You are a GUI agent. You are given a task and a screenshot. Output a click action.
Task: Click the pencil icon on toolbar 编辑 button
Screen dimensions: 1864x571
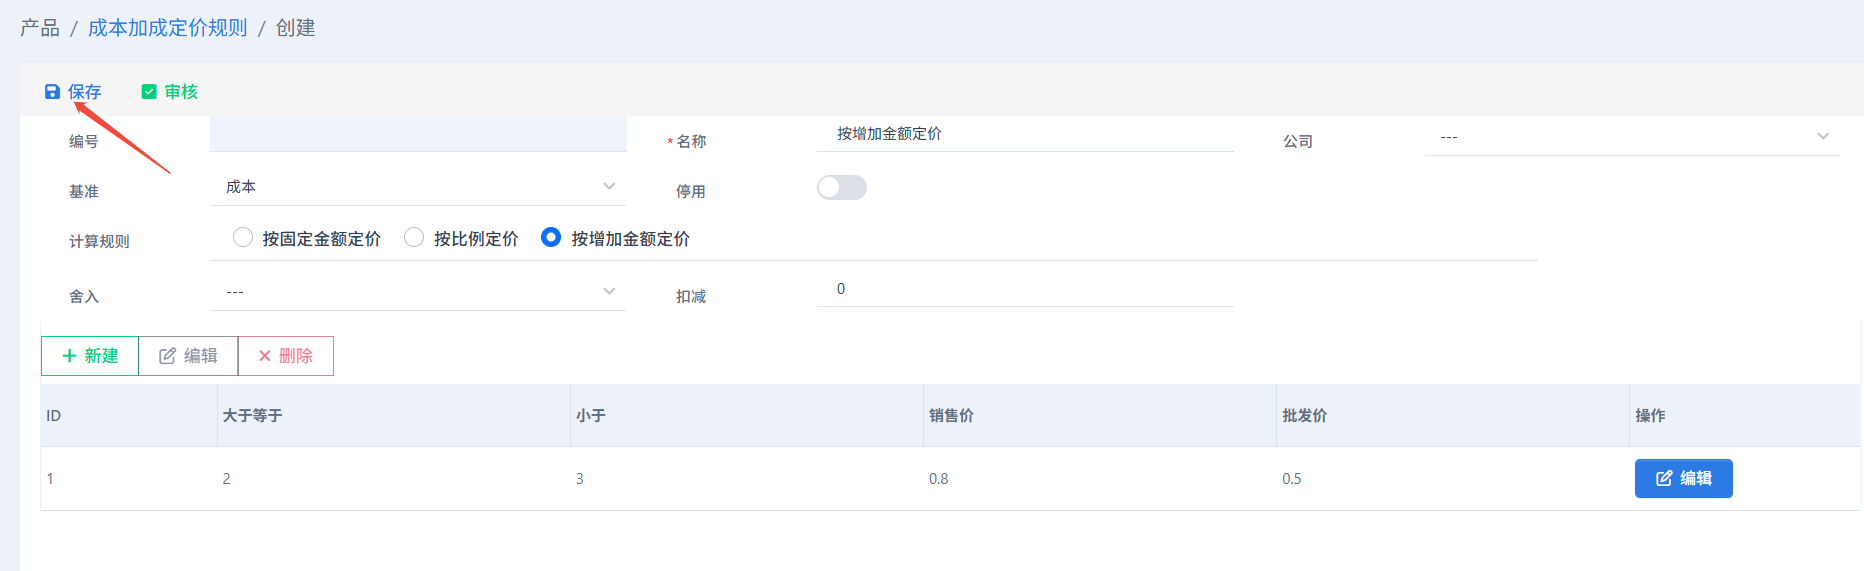coord(167,356)
